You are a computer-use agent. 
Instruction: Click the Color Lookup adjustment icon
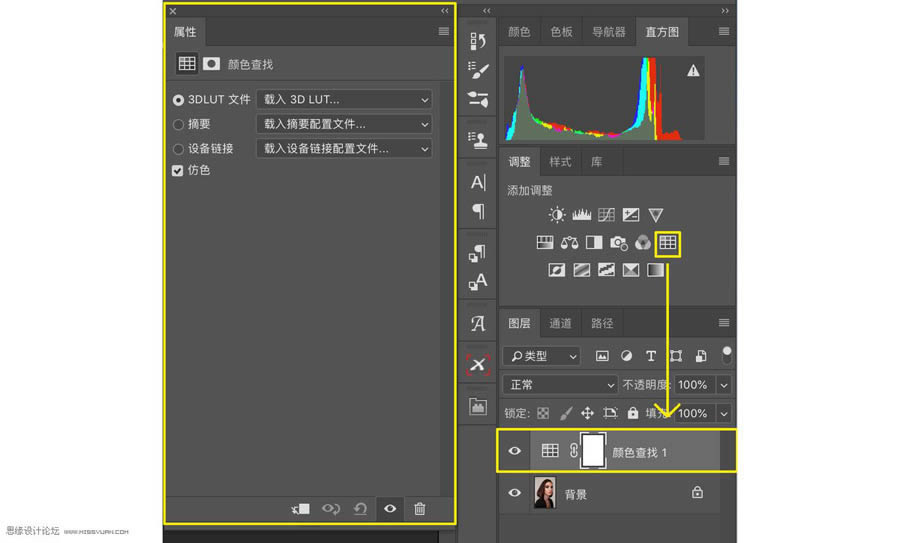667,242
